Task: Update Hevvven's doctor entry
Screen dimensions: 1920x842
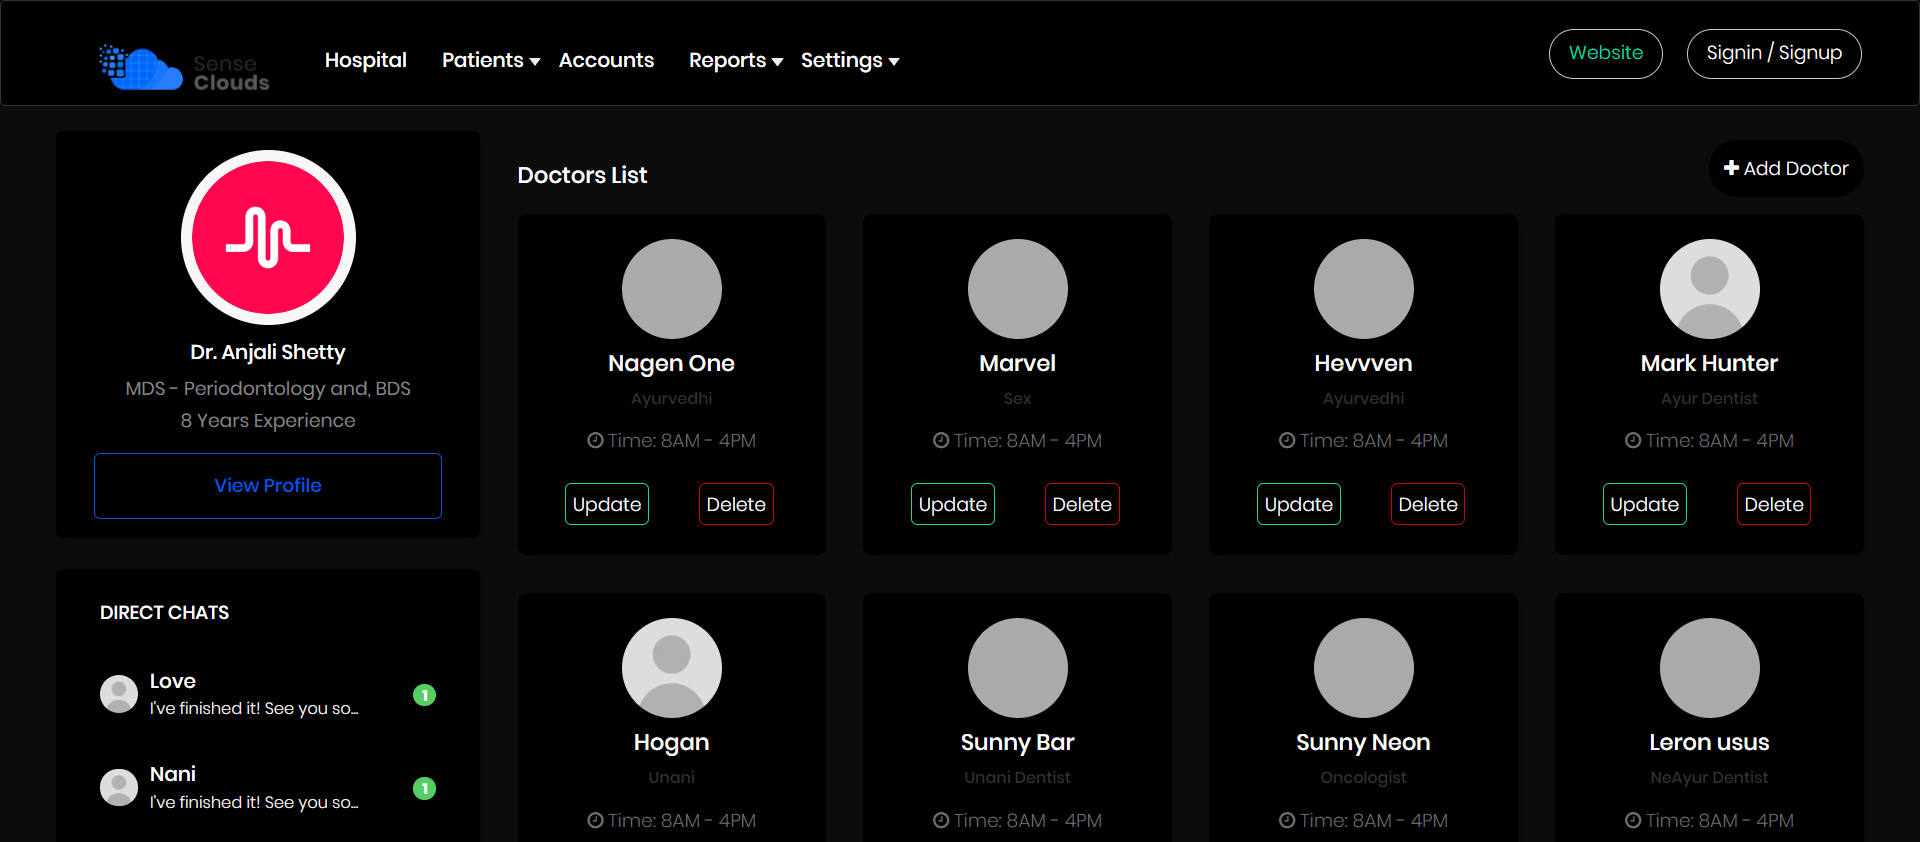Action: click(x=1299, y=504)
